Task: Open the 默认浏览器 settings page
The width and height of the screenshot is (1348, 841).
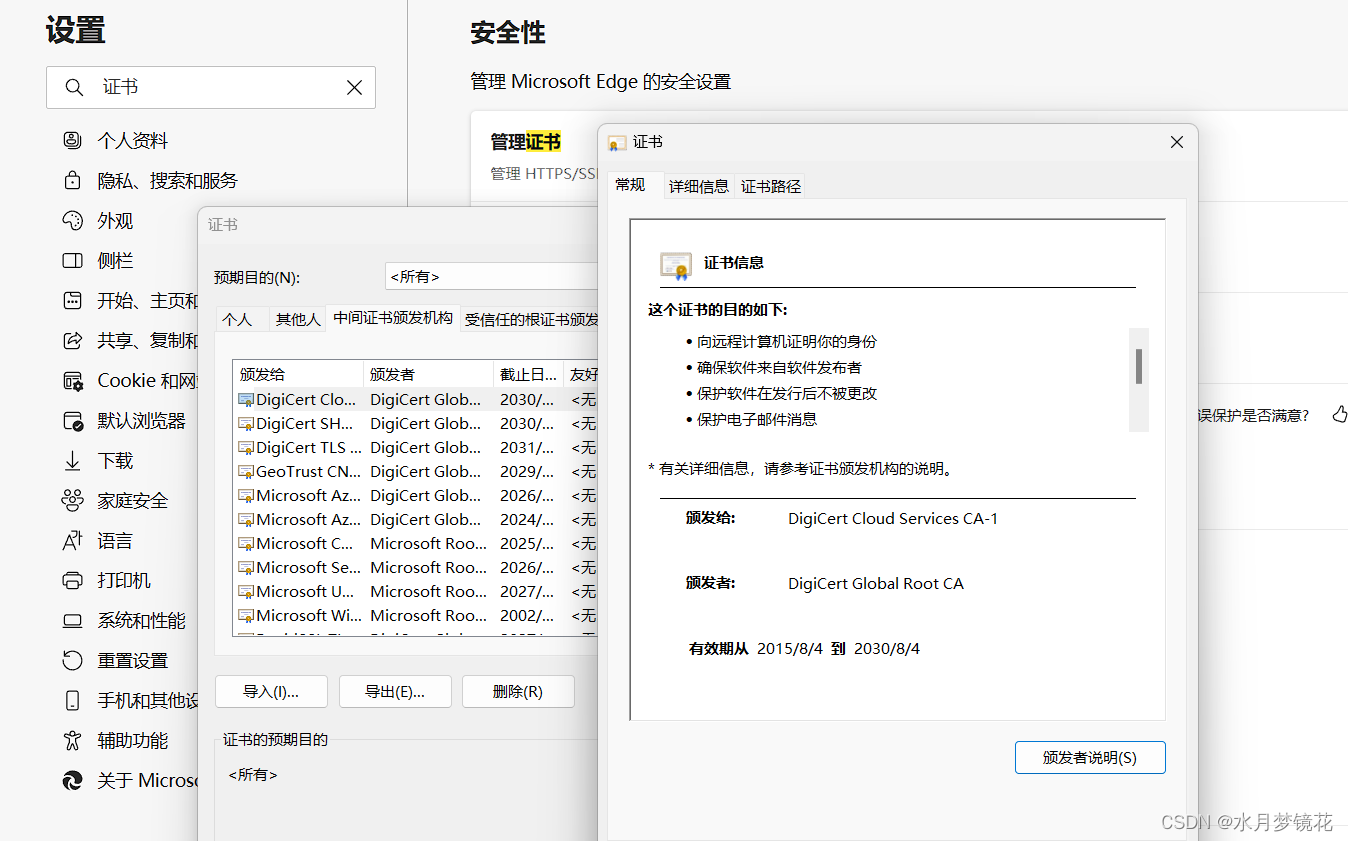Action: [x=142, y=421]
